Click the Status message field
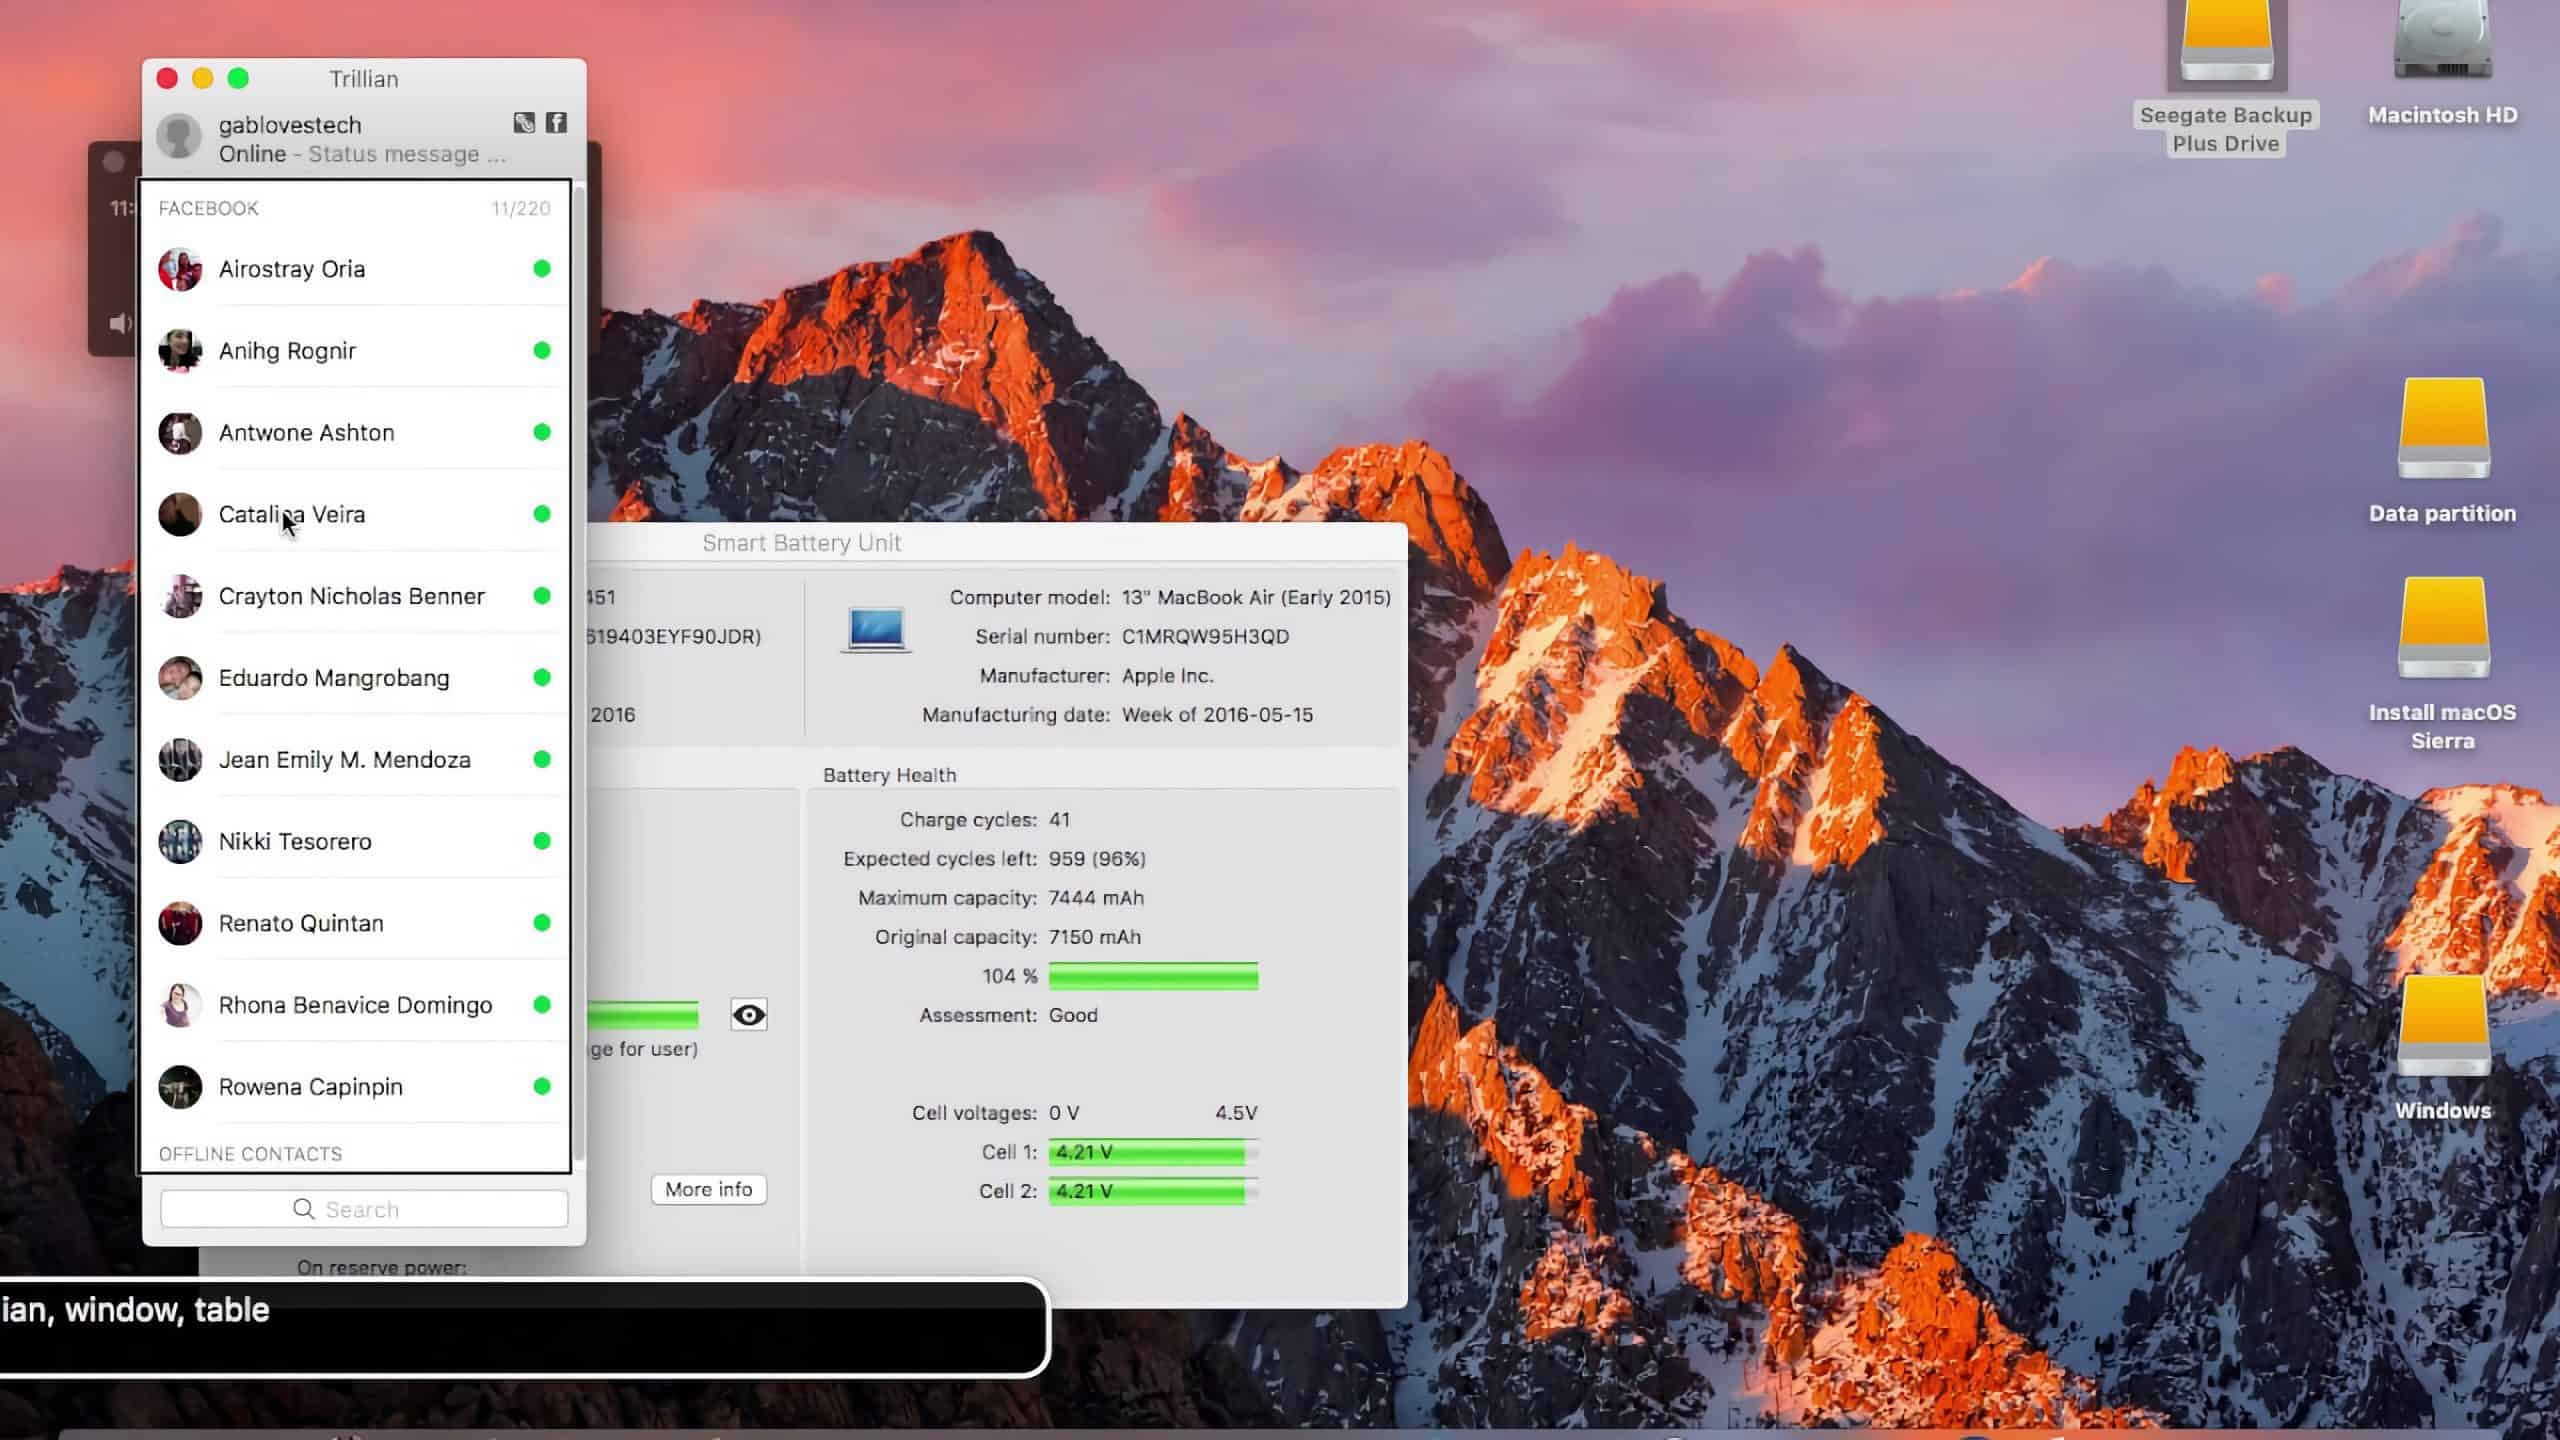Image resolution: width=2560 pixels, height=1440 pixels. pyautogui.click(x=407, y=154)
